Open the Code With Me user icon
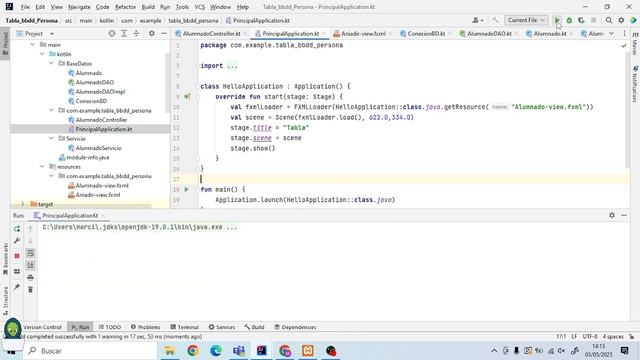The height and width of the screenshot is (360, 640). tap(478, 20)
